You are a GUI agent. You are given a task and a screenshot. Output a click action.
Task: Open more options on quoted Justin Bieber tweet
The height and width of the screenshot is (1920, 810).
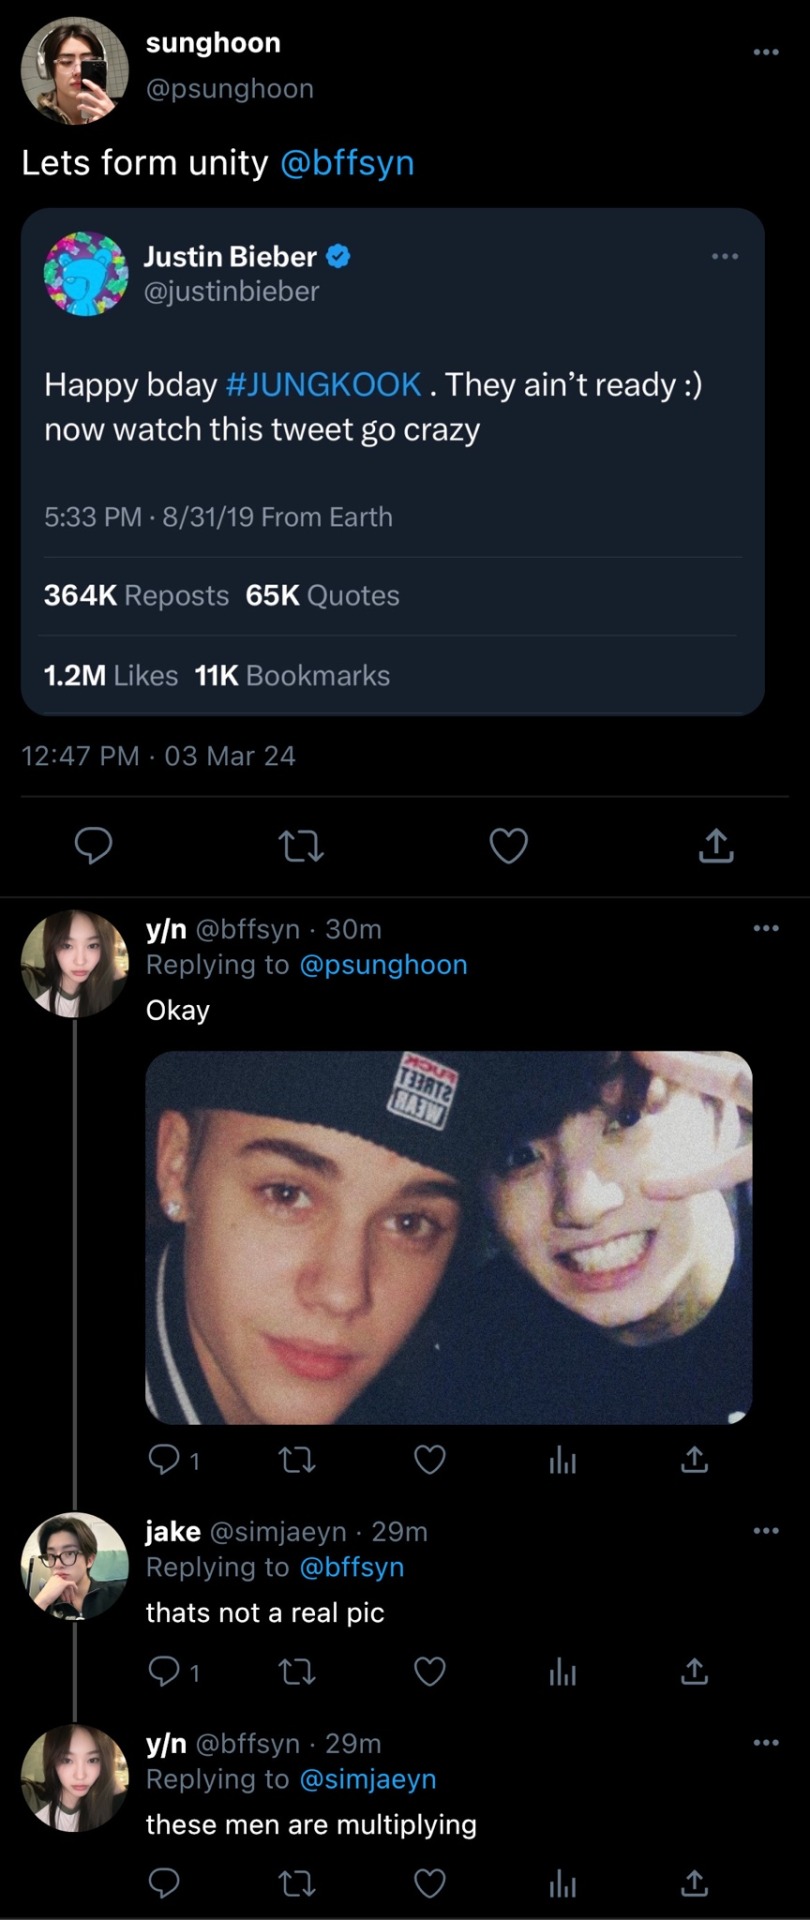[x=724, y=257]
